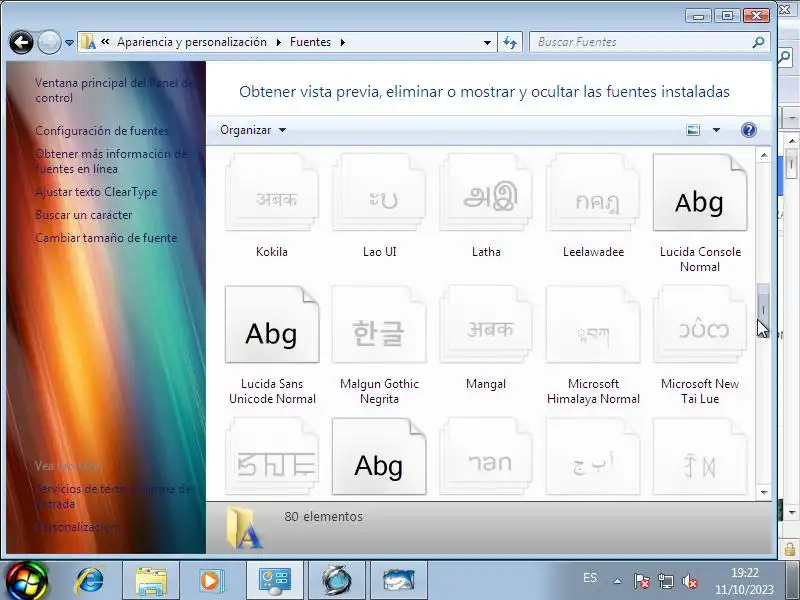Select the Lucida Sans Unicode Normal font icon
The image size is (800, 600).
[272, 324]
